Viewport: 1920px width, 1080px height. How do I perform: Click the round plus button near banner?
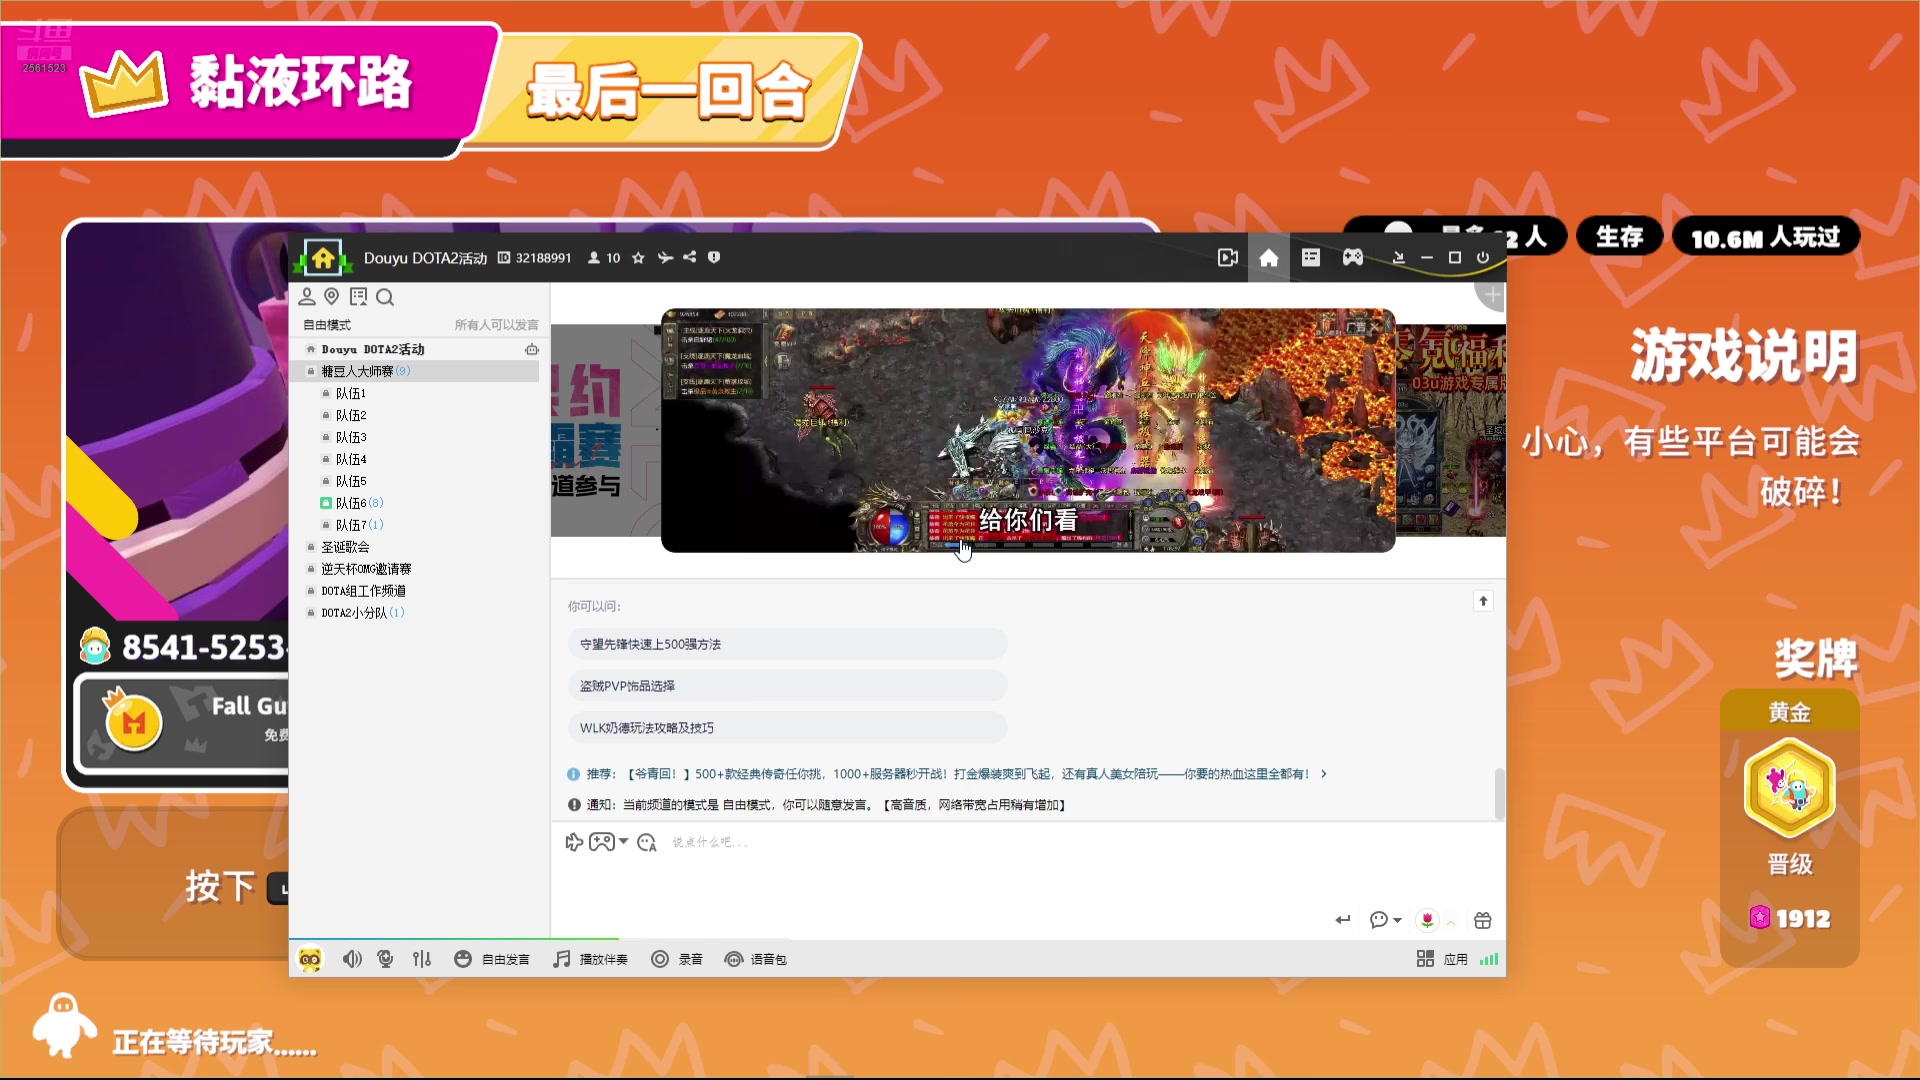tap(1491, 296)
